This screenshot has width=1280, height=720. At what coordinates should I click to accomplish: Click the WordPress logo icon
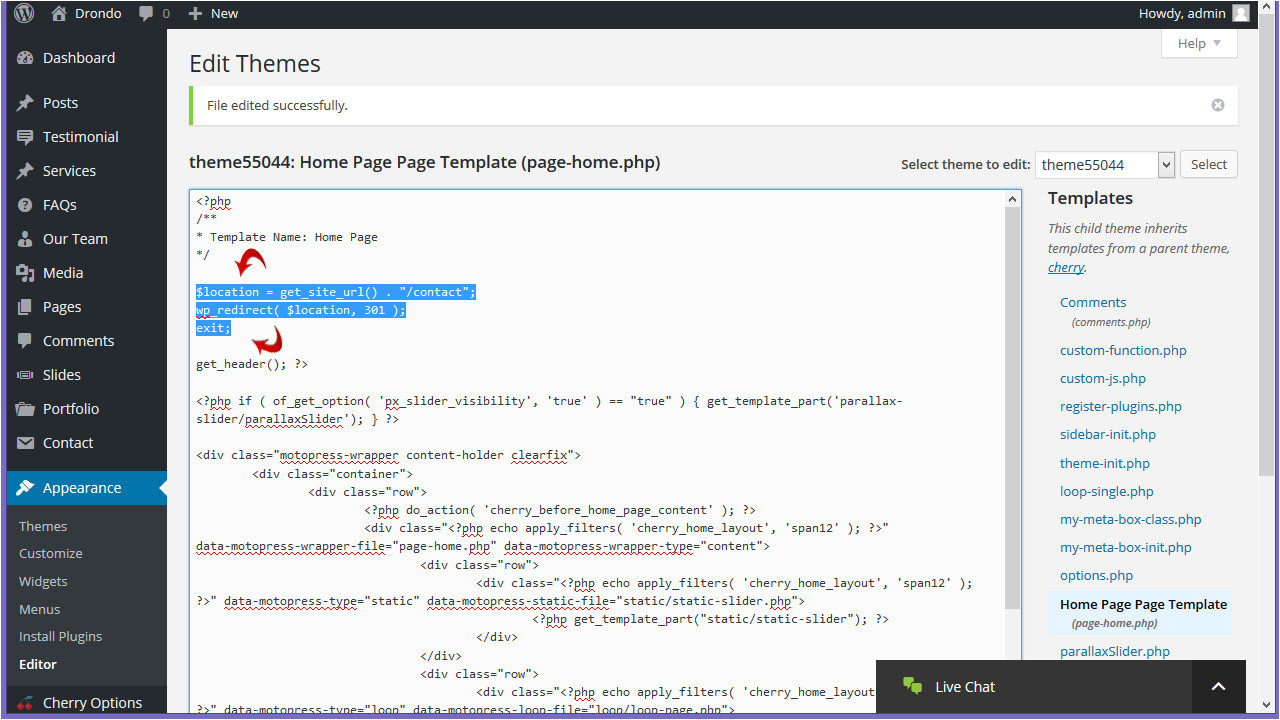24,14
